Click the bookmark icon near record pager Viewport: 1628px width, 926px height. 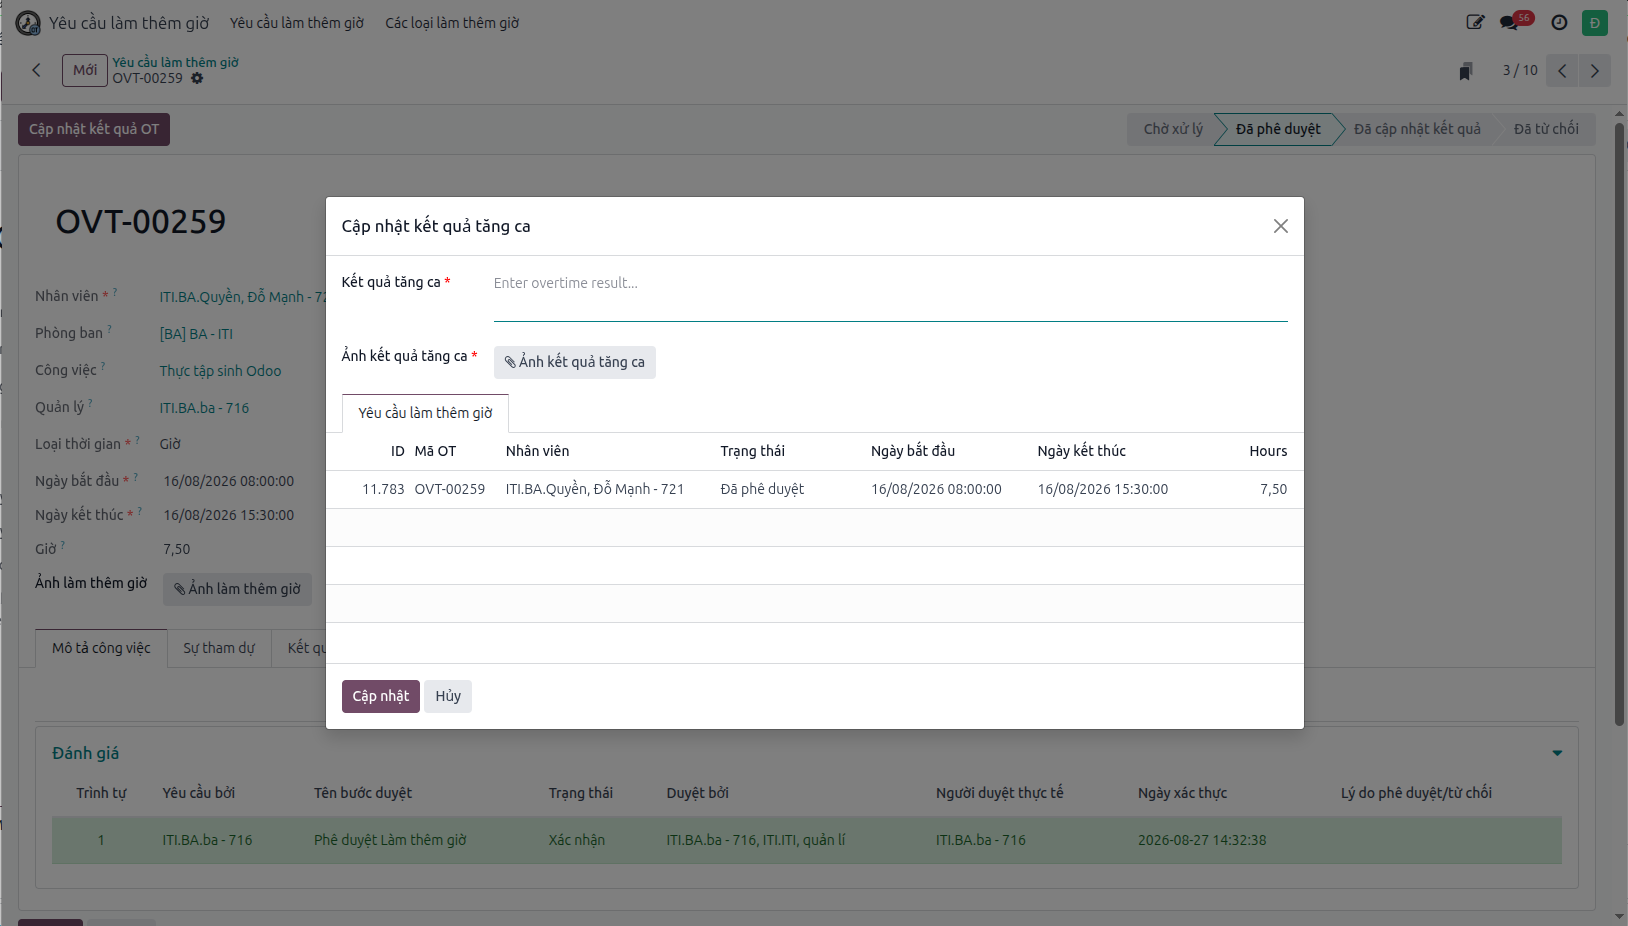pyautogui.click(x=1466, y=71)
